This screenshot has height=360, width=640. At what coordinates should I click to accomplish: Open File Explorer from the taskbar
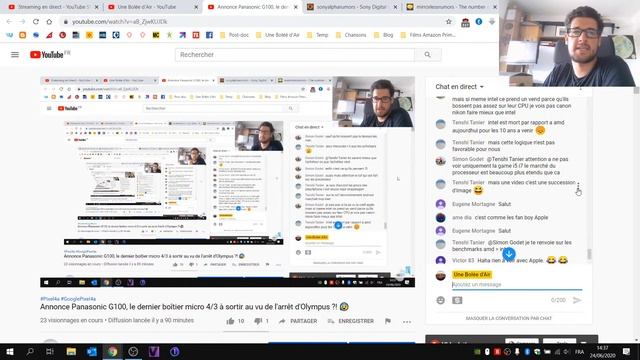(x=71, y=351)
